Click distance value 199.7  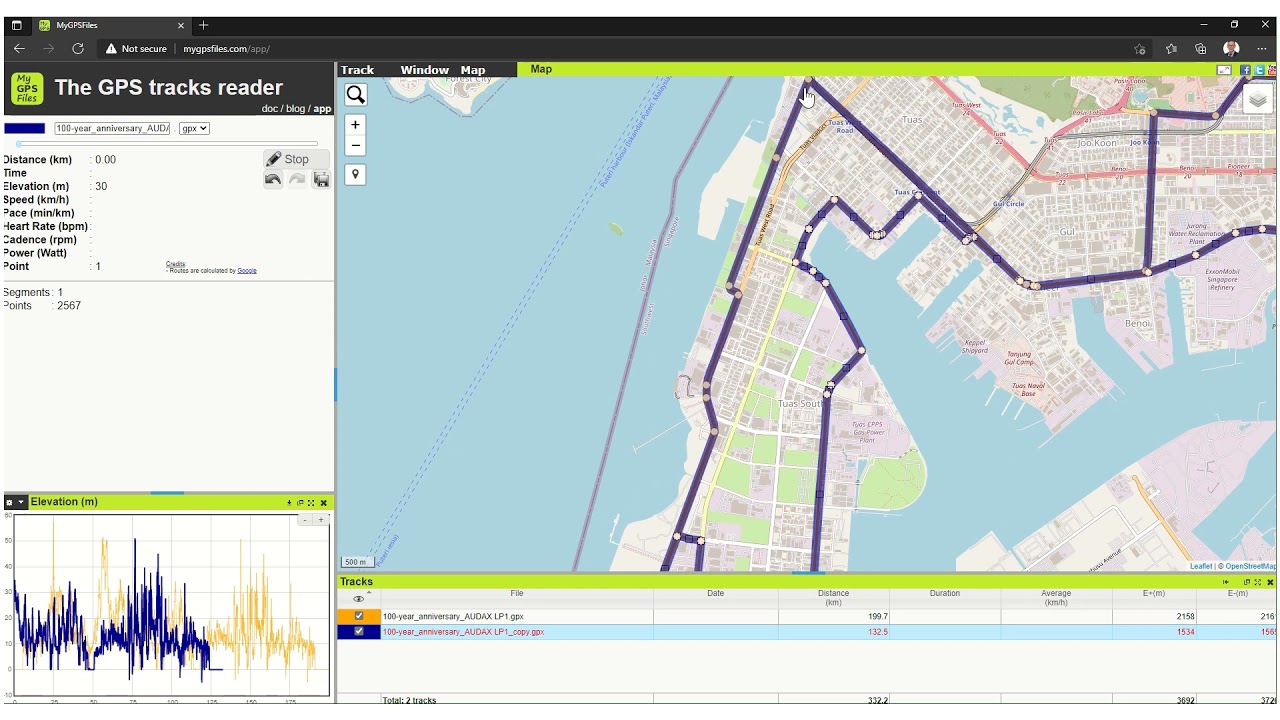coord(878,617)
